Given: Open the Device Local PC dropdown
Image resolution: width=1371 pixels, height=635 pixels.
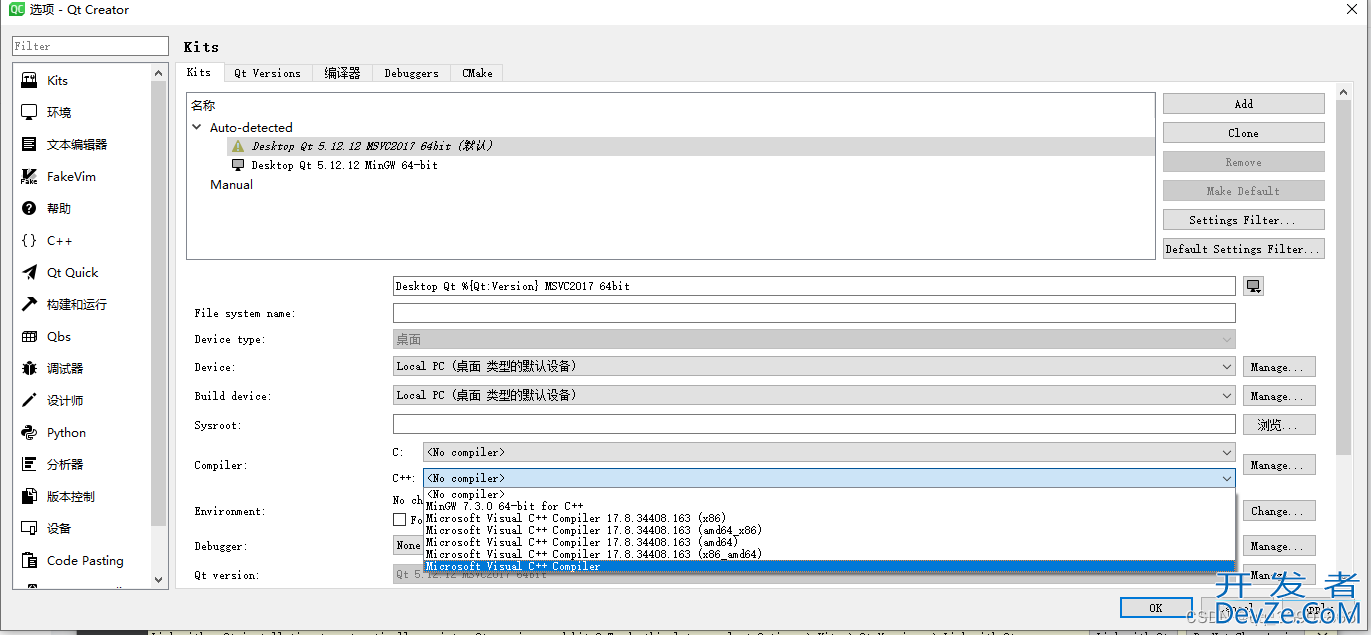Looking at the screenshot, I should tap(814, 367).
